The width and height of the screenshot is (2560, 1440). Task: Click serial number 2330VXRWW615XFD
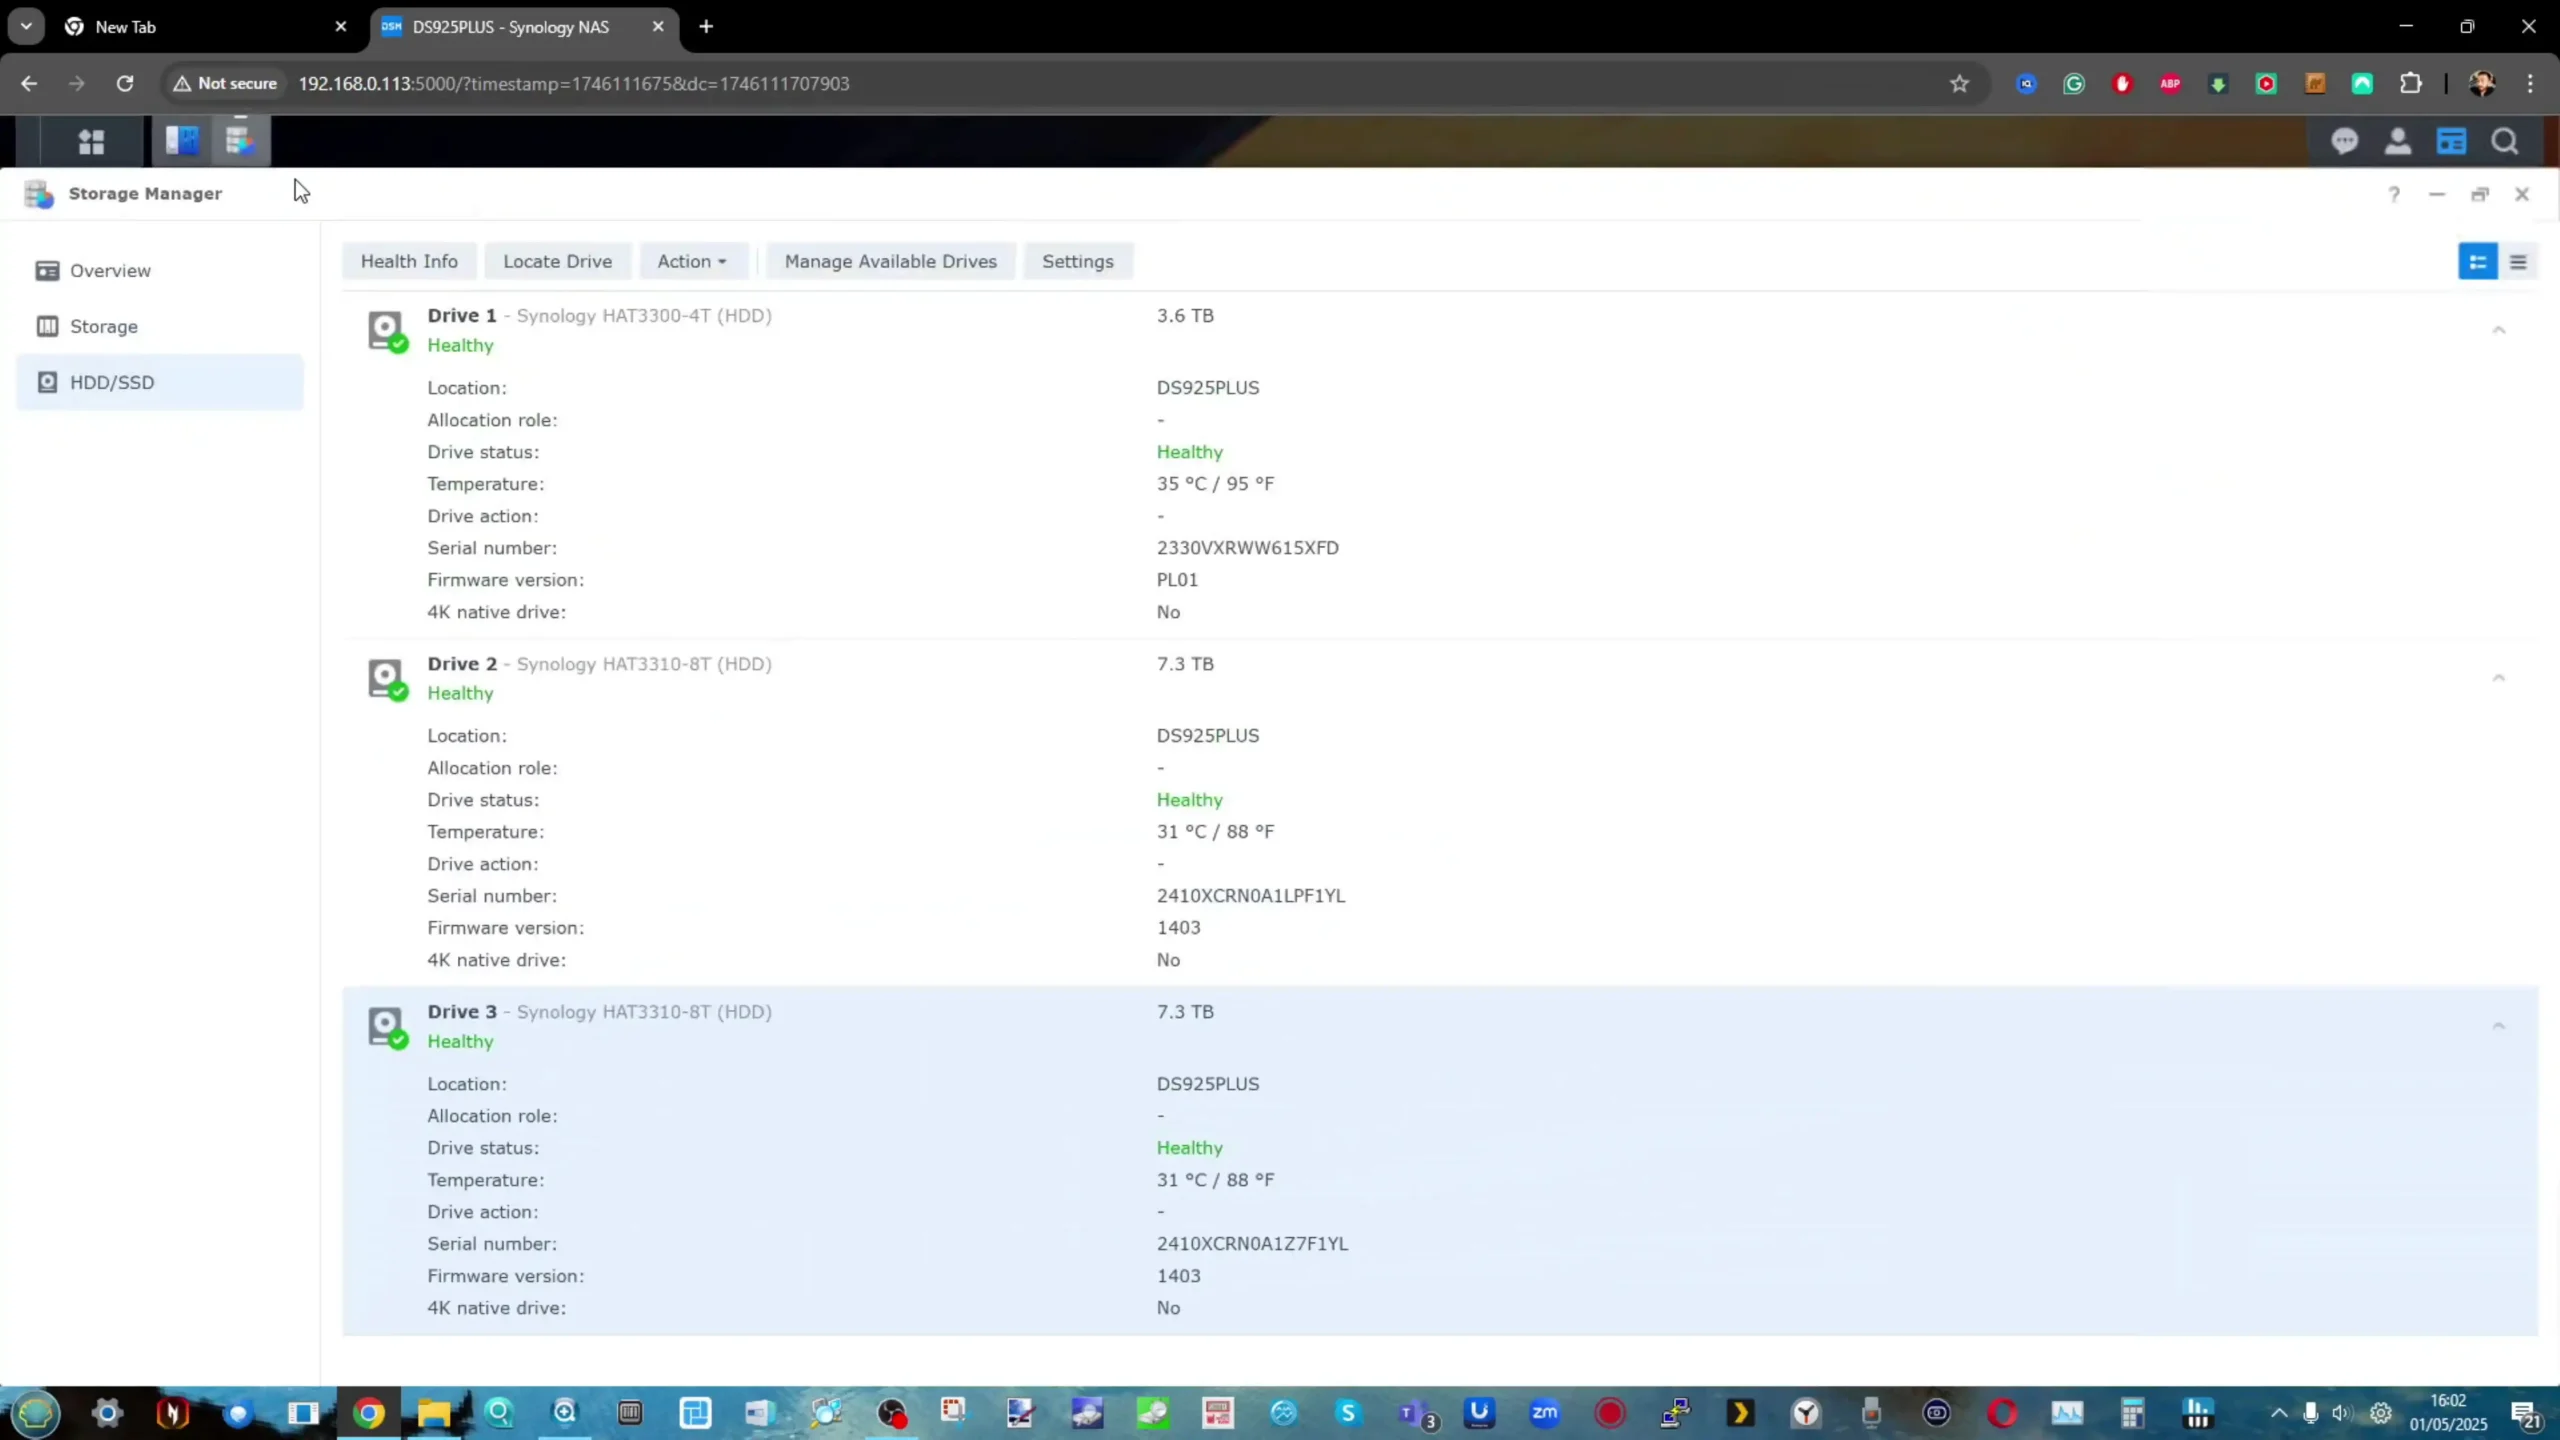(1247, 548)
